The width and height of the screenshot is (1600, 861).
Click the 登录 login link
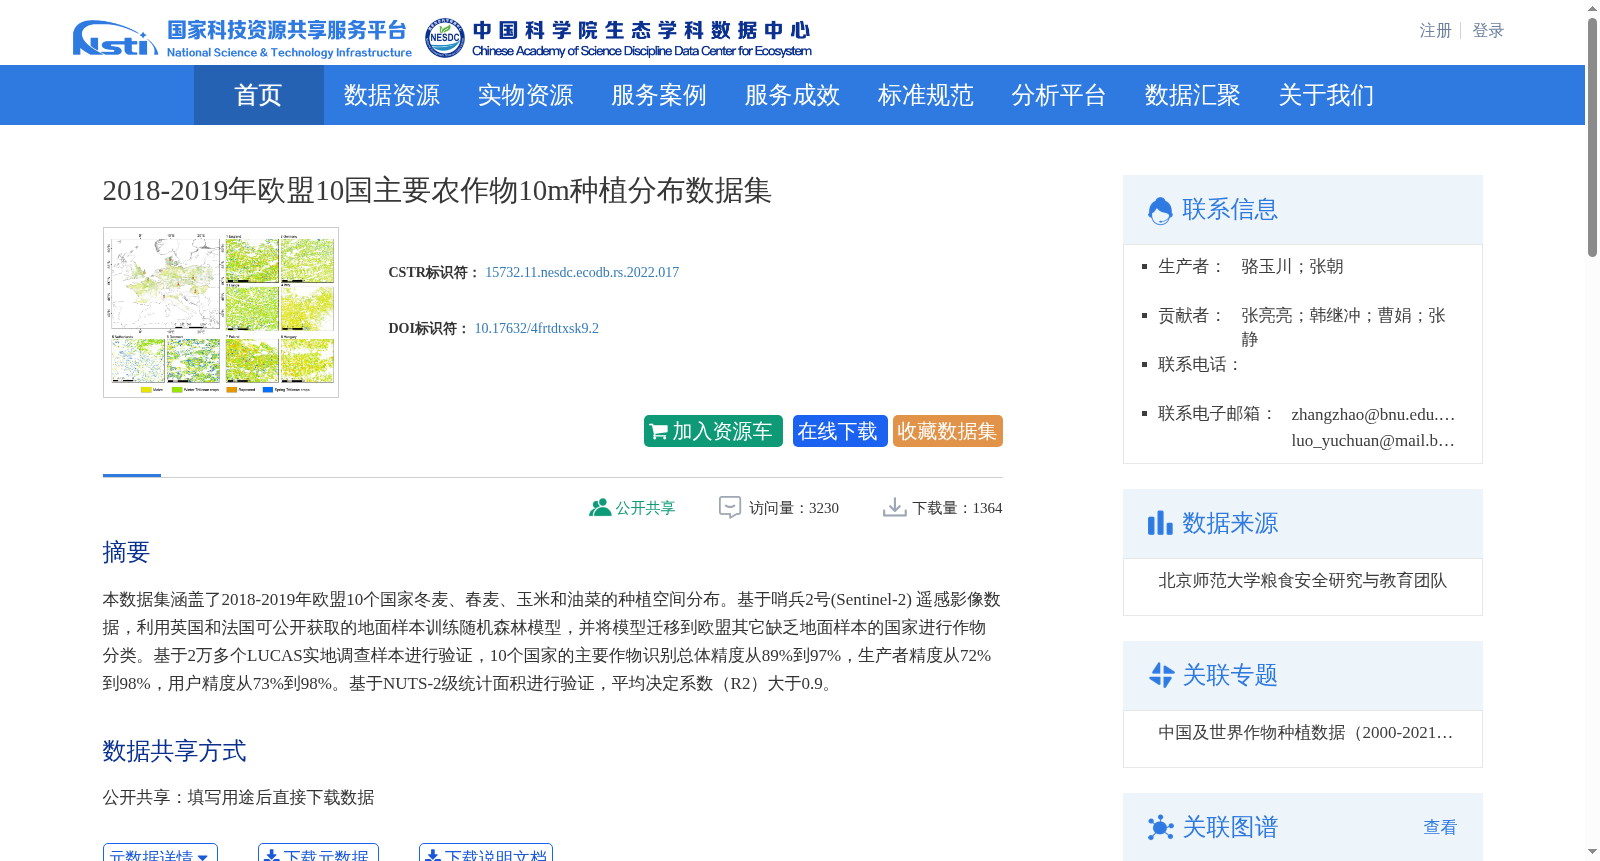[x=1488, y=31]
